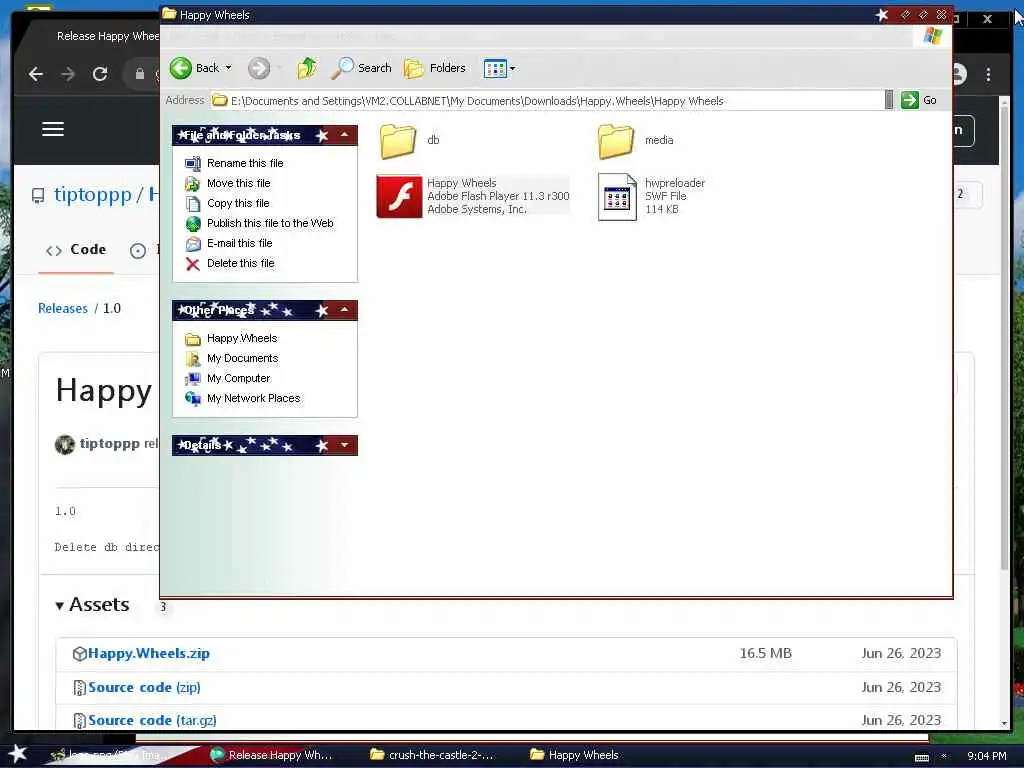Open the Back history dropdown arrow
Viewport: 1024px width, 768px height.
[229, 68]
